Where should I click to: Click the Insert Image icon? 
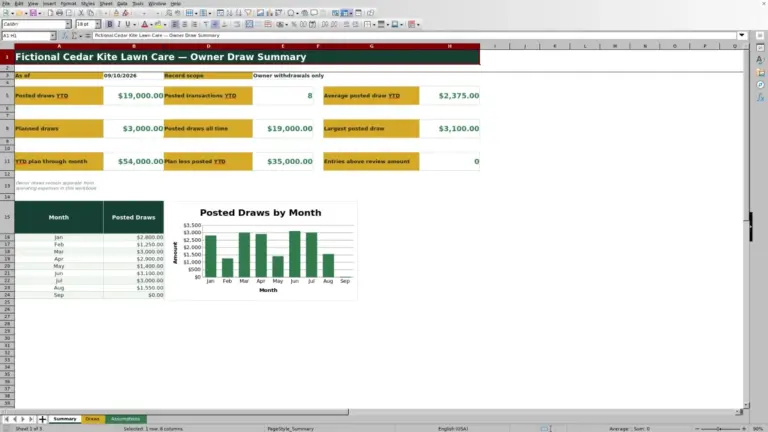click(x=260, y=13)
